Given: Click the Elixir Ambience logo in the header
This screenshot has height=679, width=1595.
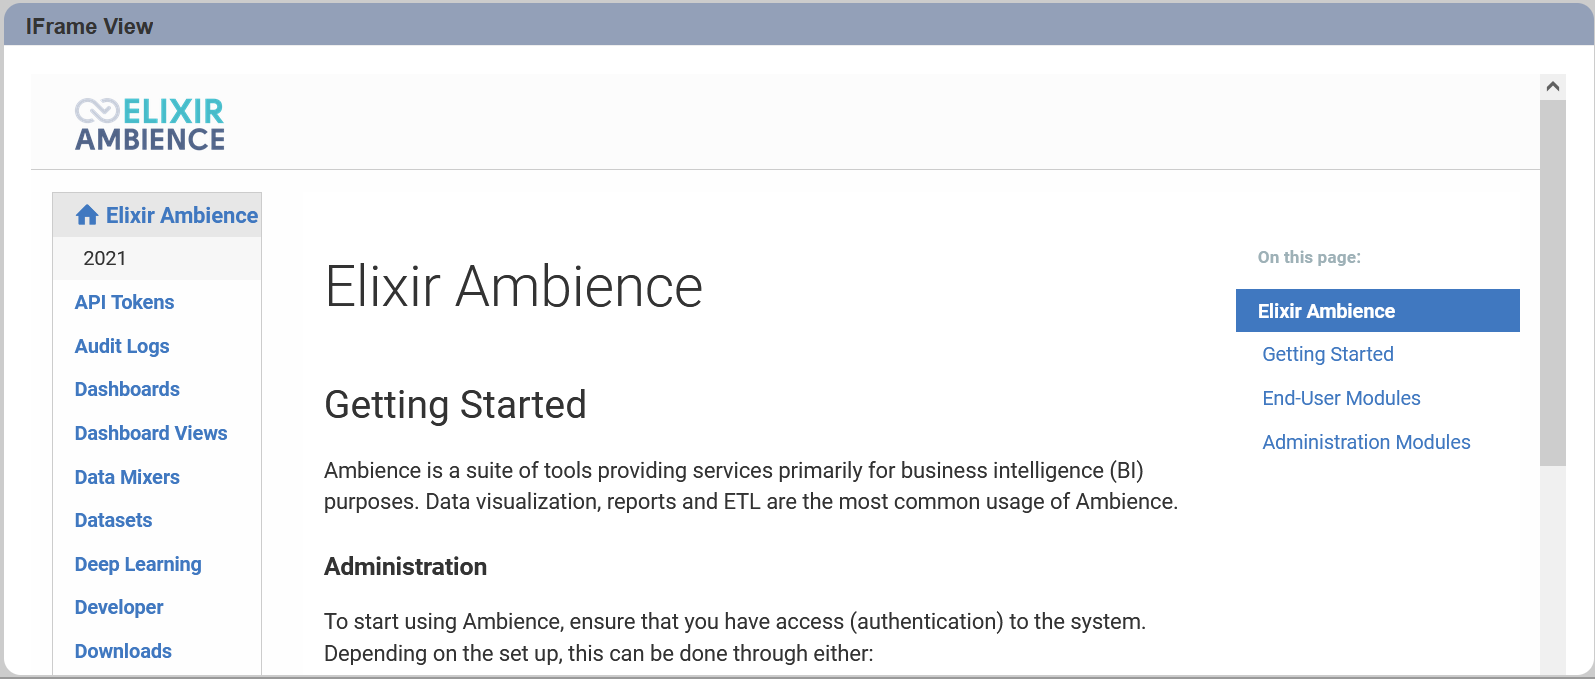Looking at the screenshot, I should click(x=150, y=124).
